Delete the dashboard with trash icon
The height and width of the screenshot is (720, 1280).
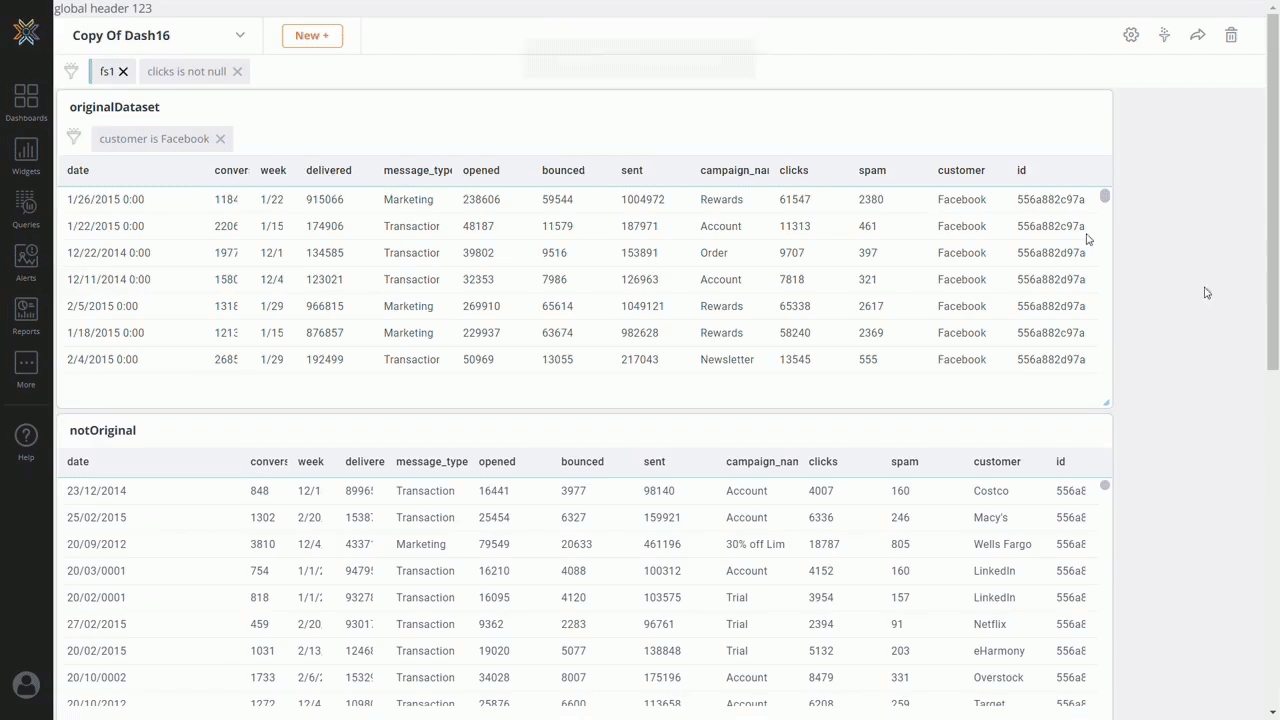click(1231, 35)
